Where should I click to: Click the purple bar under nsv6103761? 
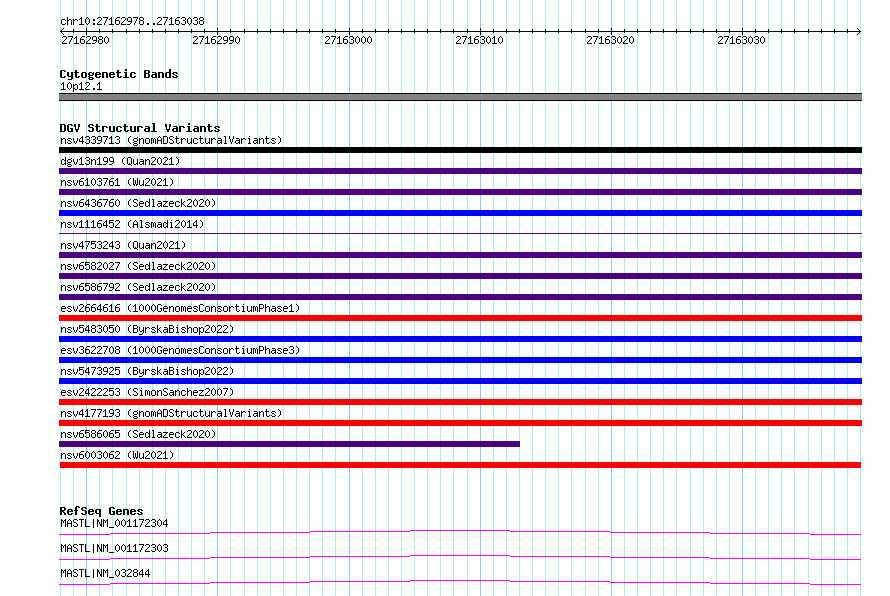[460, 192]
